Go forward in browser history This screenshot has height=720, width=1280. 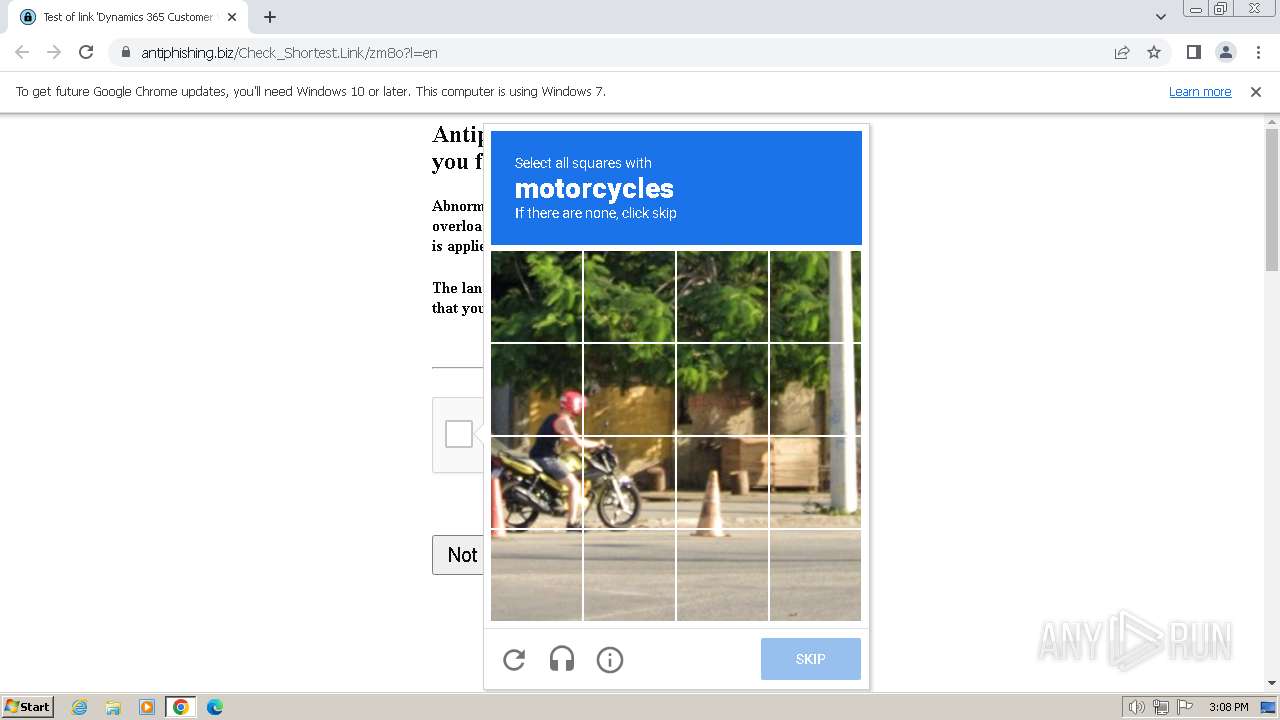54,52
